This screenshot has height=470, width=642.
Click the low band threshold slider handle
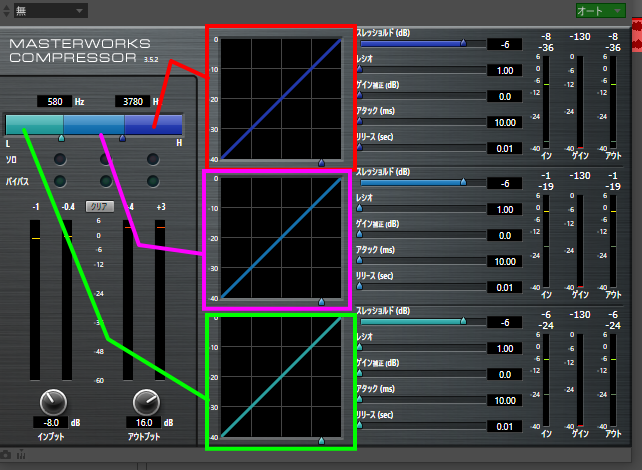point(463,321)
